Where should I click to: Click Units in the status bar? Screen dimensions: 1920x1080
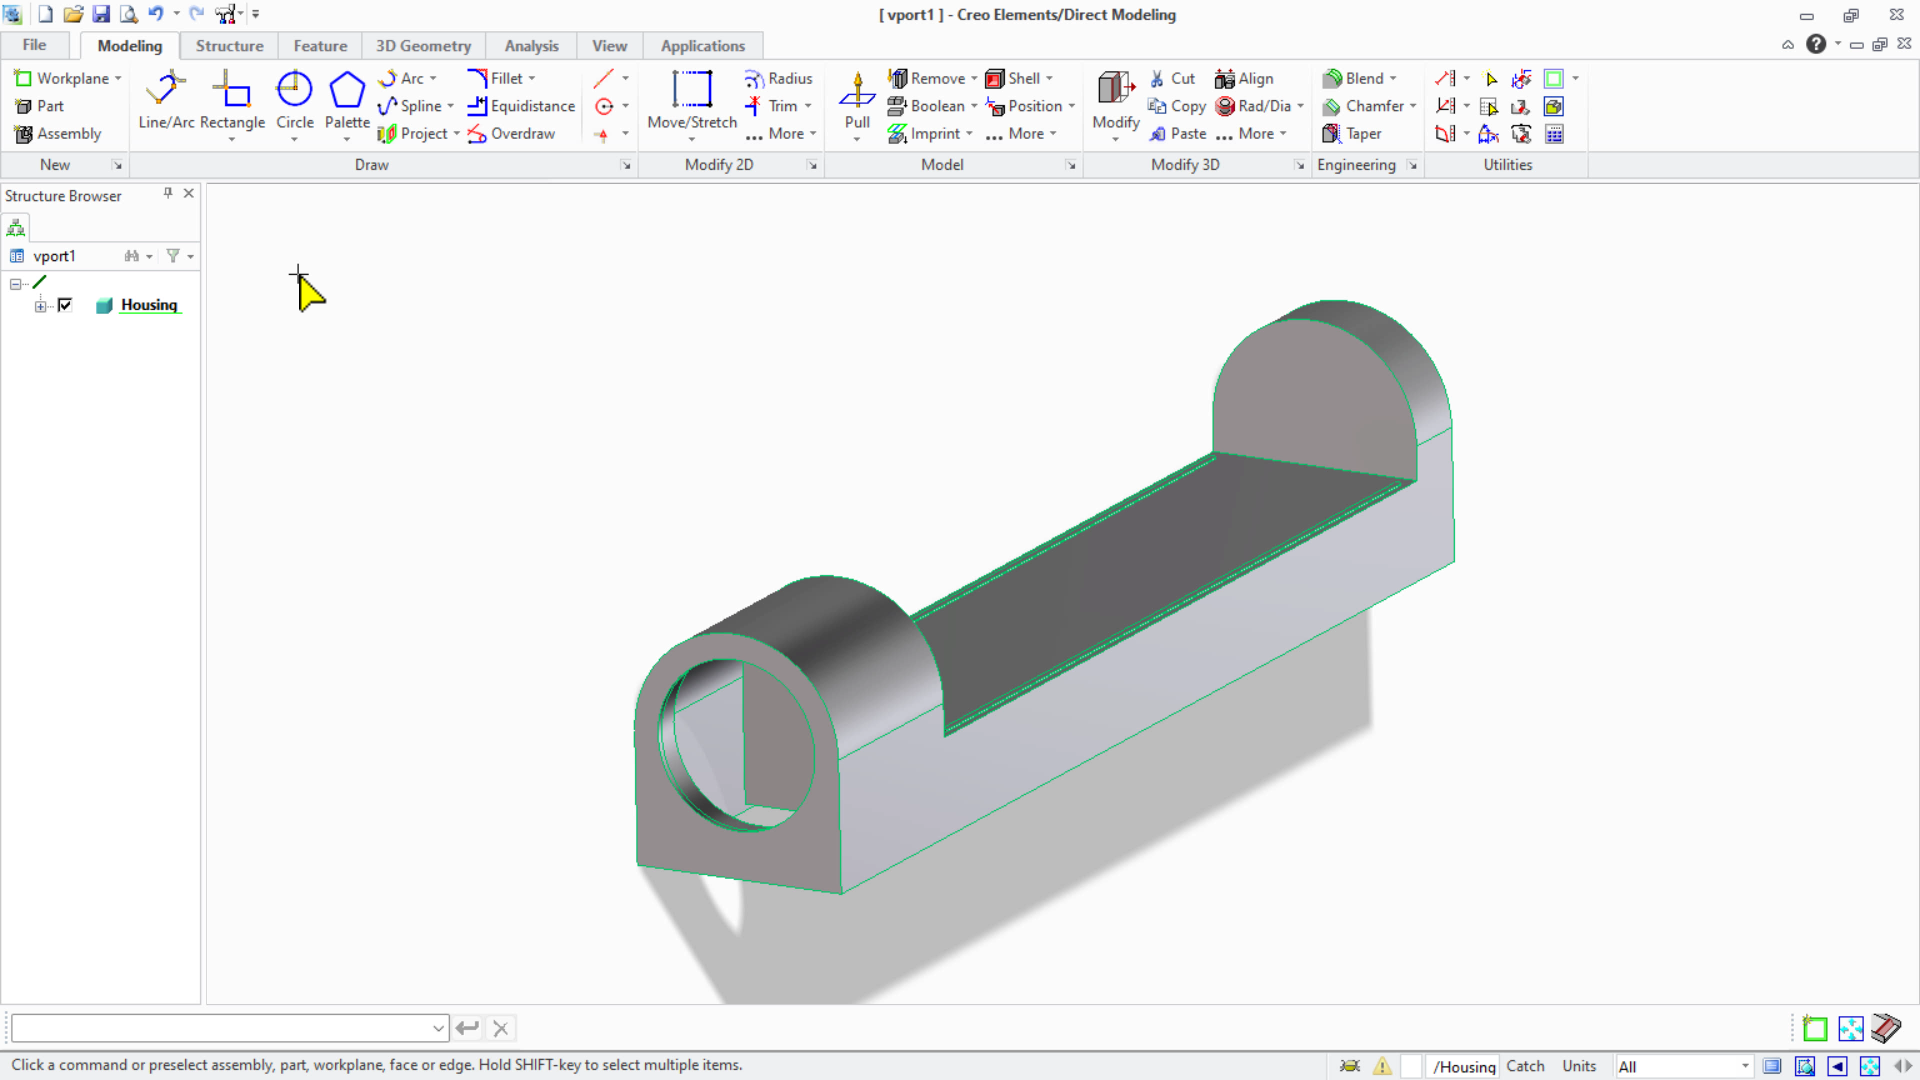click(x=1579, y=1066)
